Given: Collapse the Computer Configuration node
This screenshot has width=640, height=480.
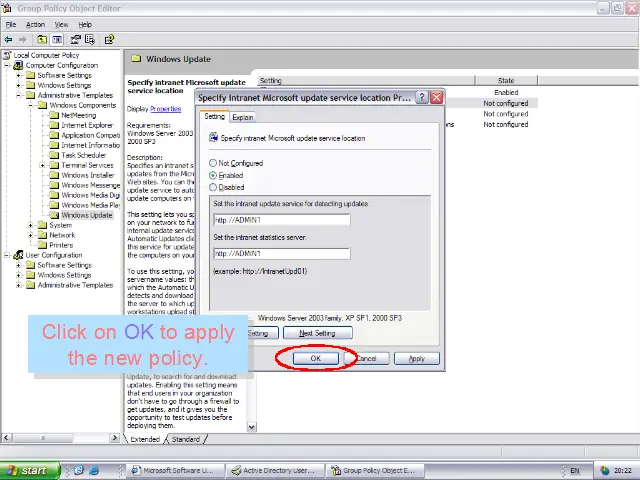Looking at the screenshot, I should tap(7, 65).
